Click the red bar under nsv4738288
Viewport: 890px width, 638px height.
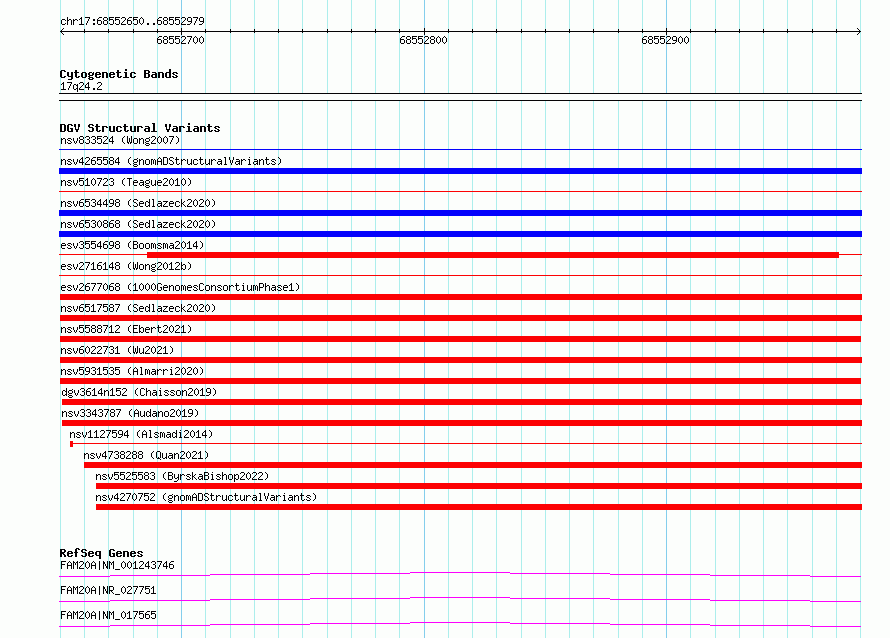473,465
